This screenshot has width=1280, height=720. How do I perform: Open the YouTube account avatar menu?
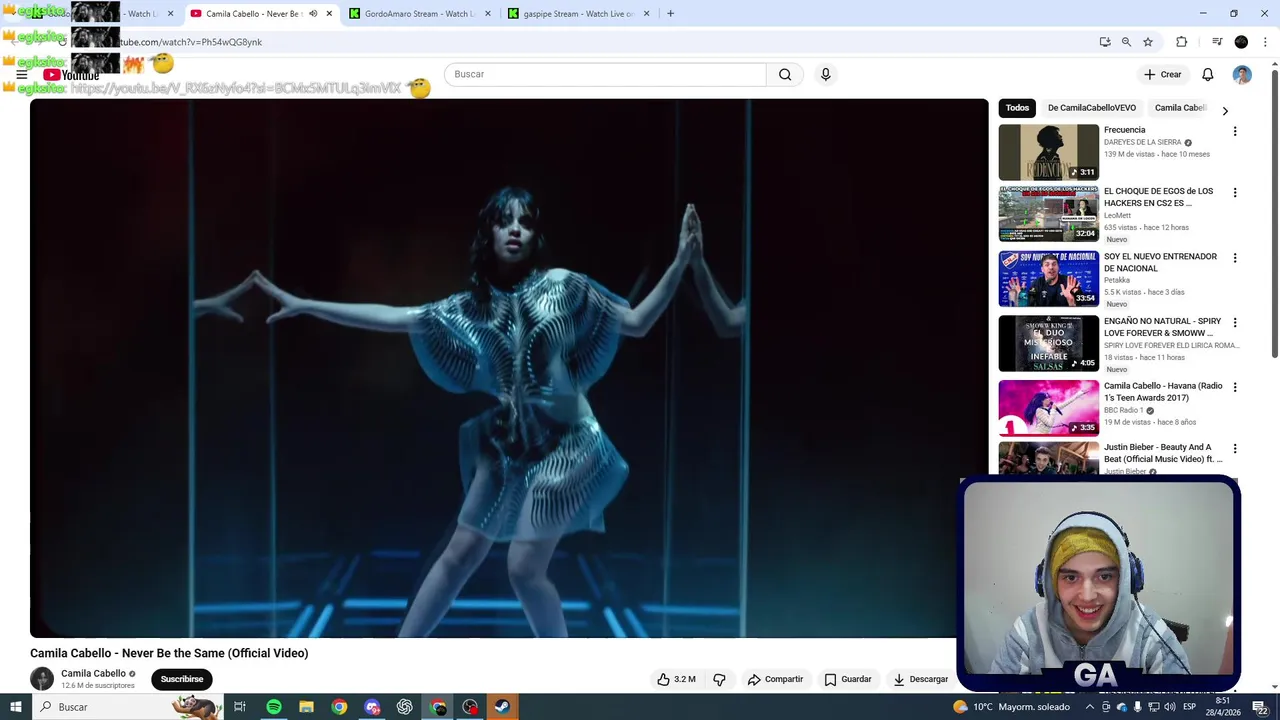[1242, 75]
